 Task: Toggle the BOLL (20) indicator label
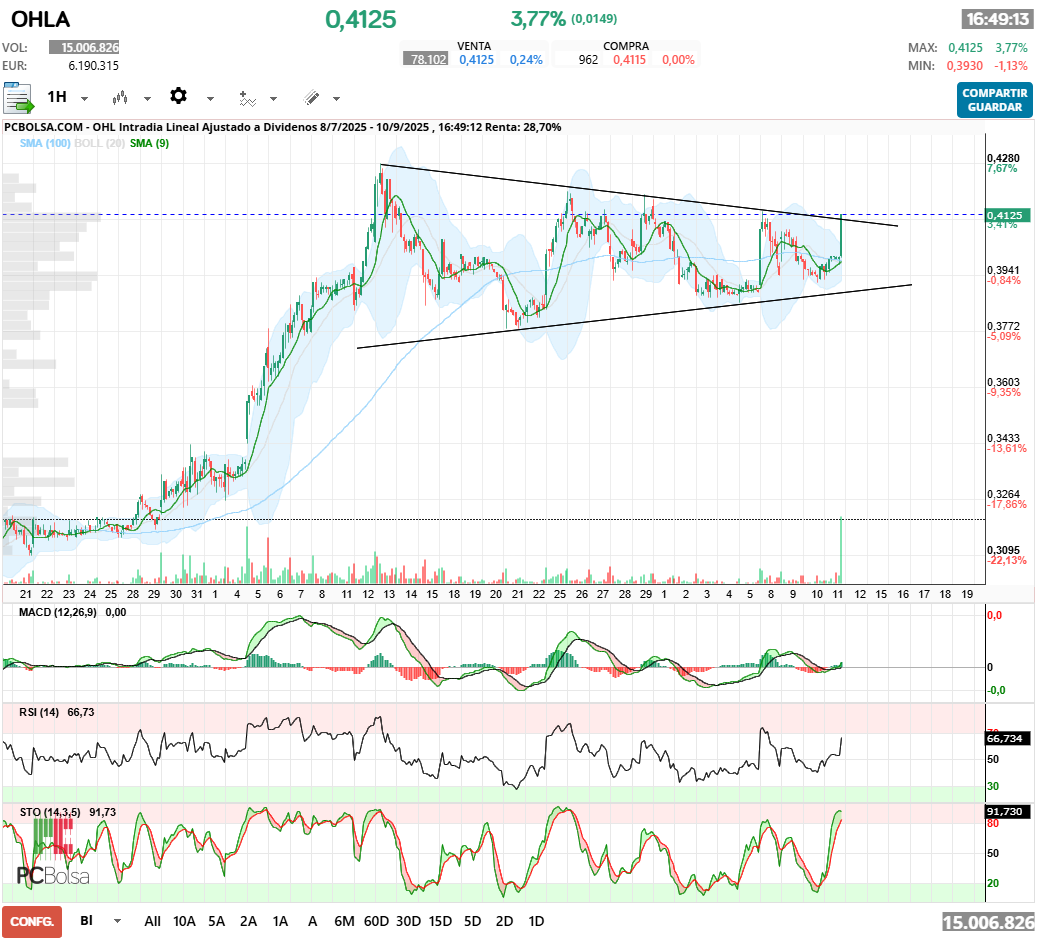pos(100,143)
